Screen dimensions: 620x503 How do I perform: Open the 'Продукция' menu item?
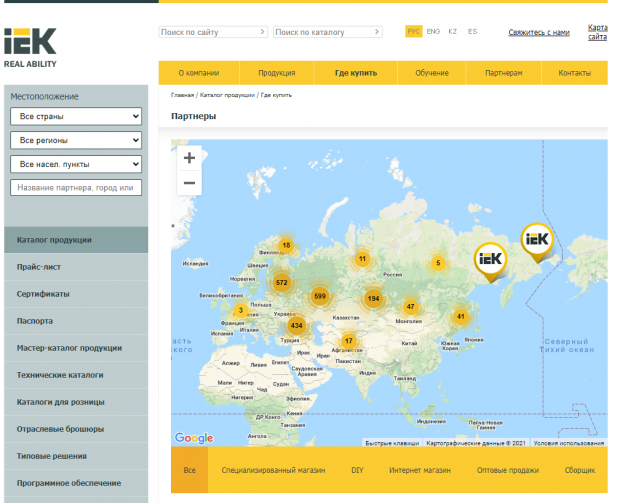point(276,73)
